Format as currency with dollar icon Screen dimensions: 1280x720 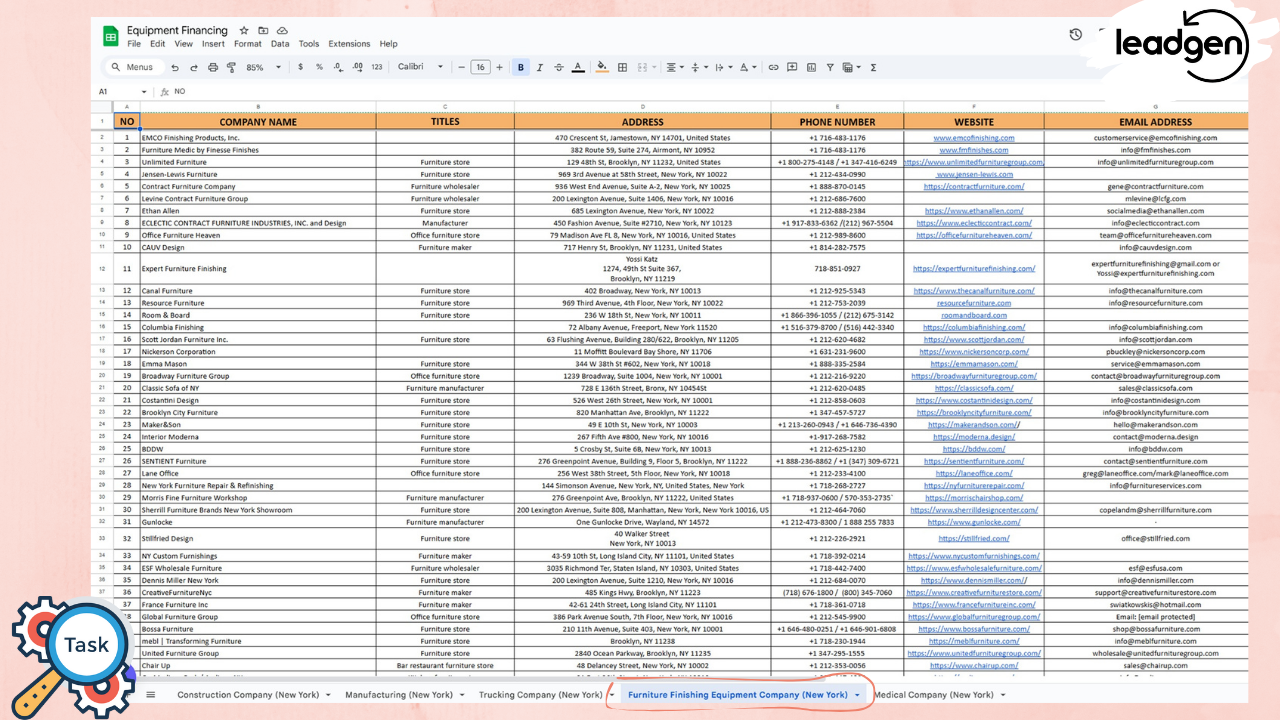(301, 68)
